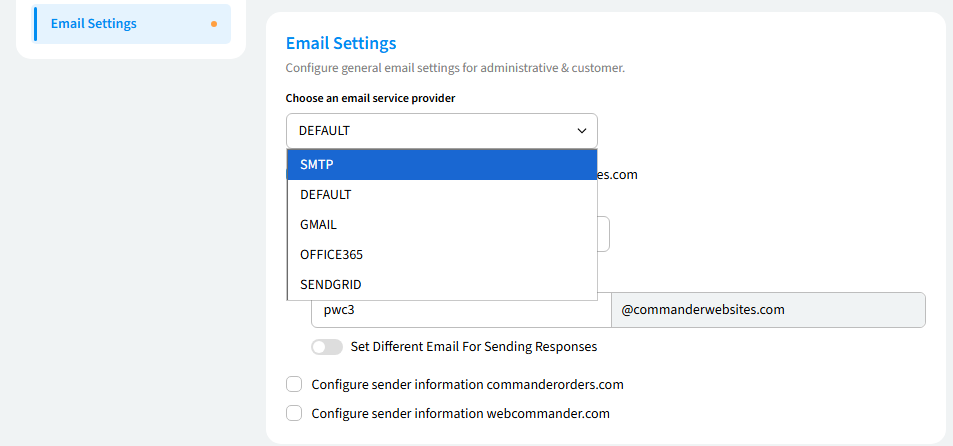Enable the webcommander.com sender information checkbox

(294, 413)
